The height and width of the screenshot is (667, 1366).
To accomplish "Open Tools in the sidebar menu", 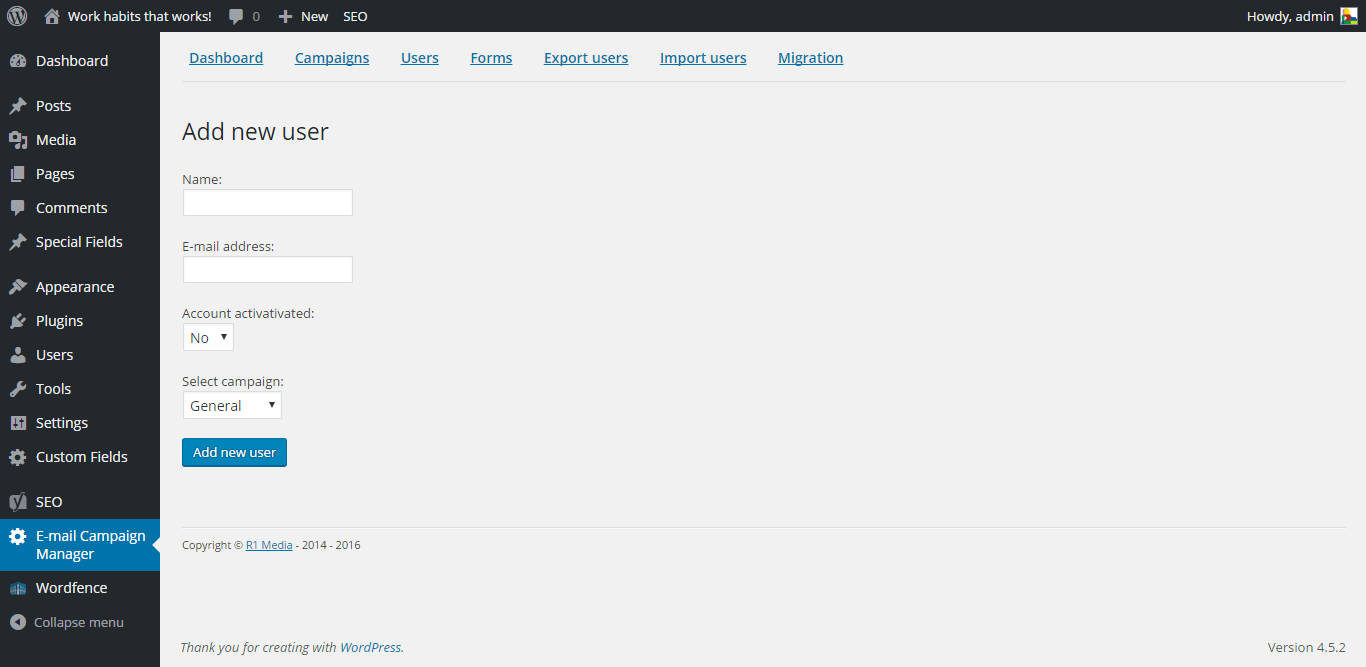I will pos(53,389).
